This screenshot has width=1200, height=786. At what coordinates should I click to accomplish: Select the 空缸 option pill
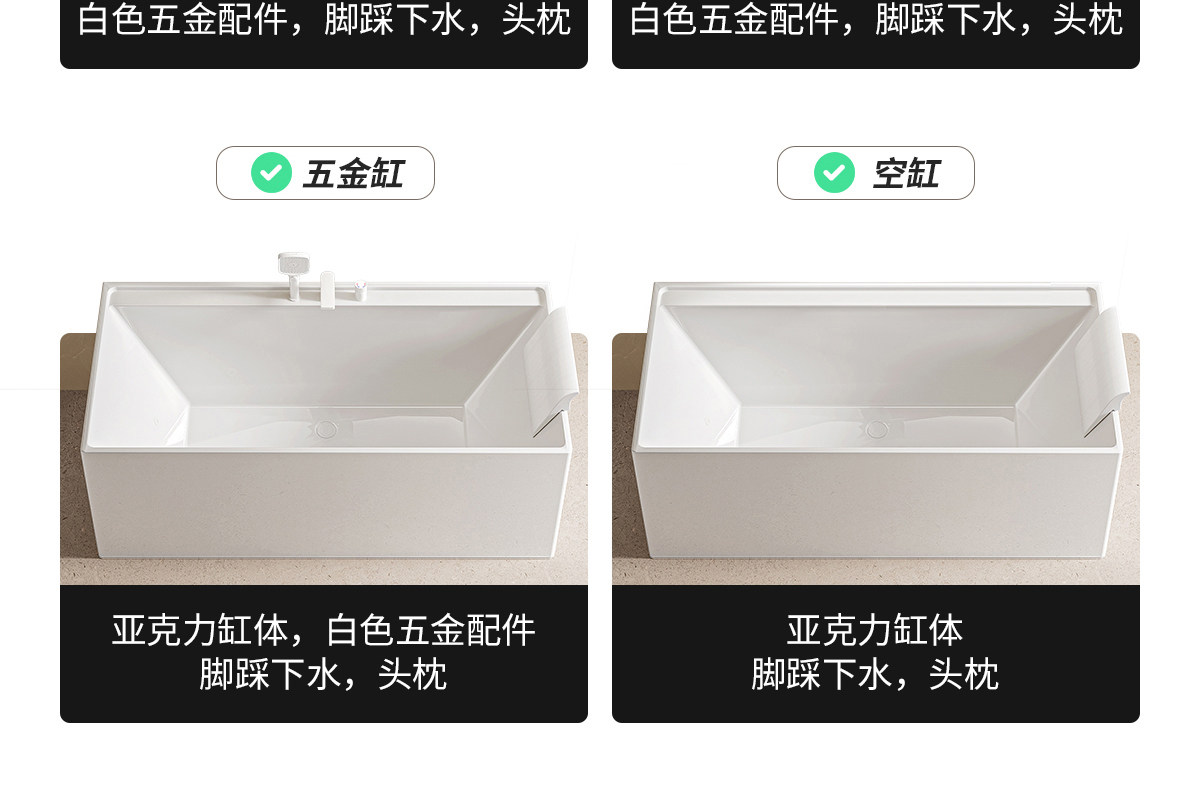pyautogui.click(x=875, y=173)
